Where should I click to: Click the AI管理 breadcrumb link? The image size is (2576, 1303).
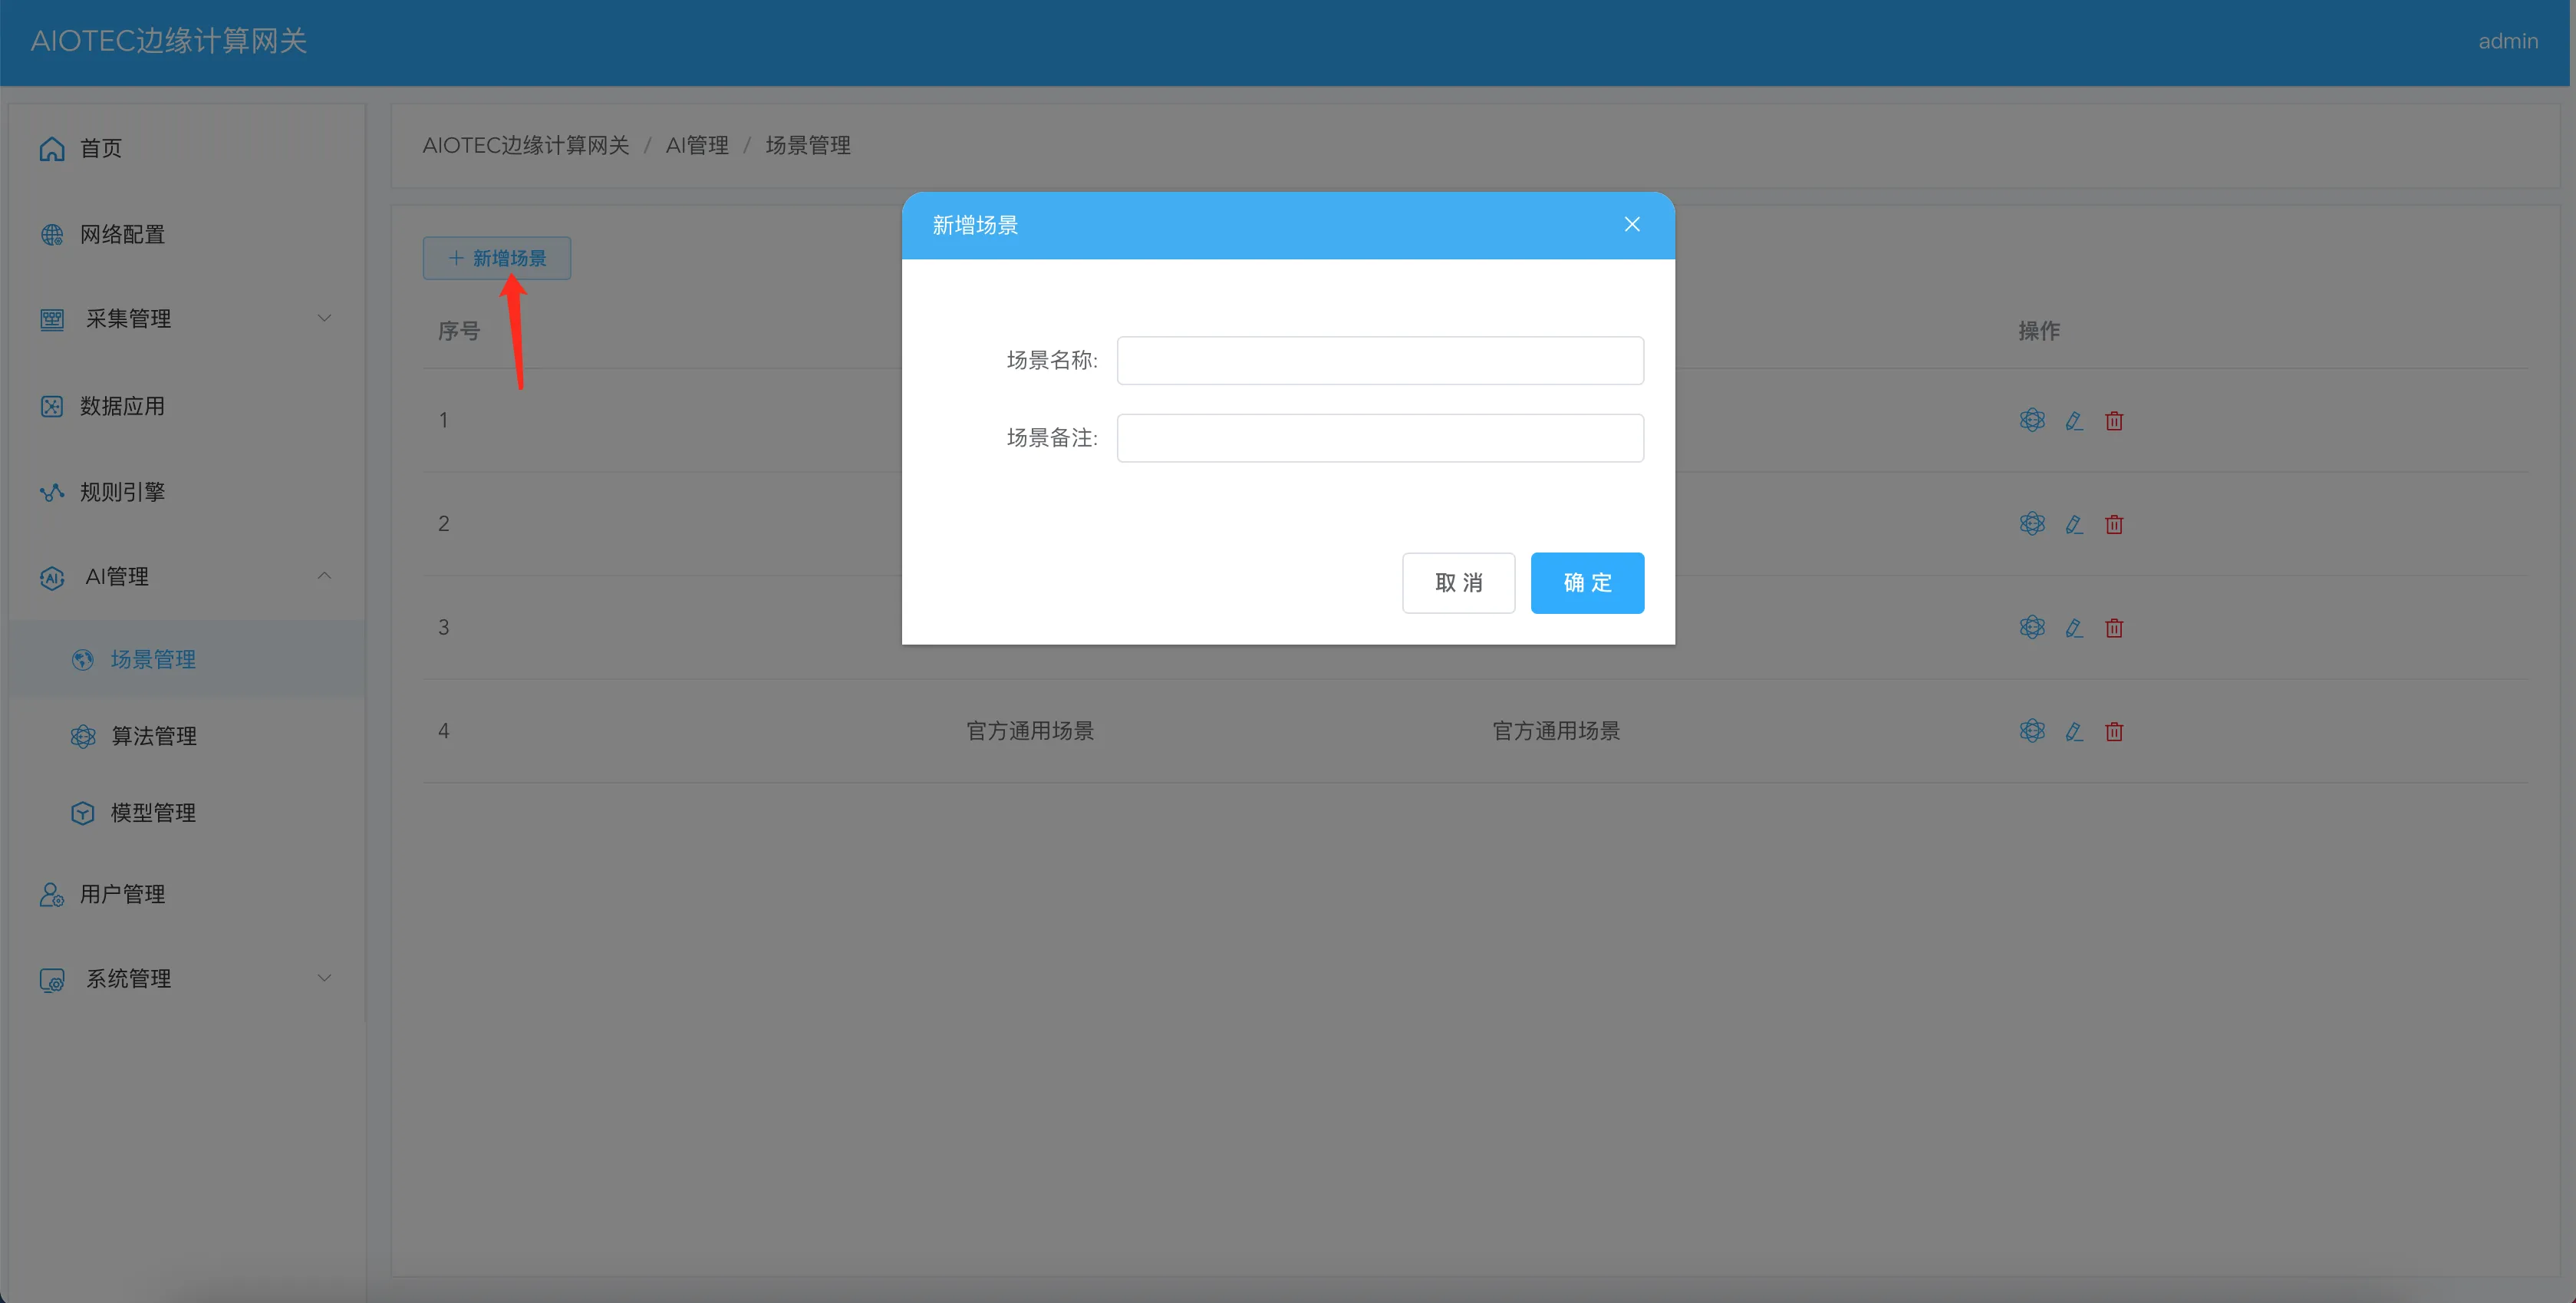[x=697, y=146]
